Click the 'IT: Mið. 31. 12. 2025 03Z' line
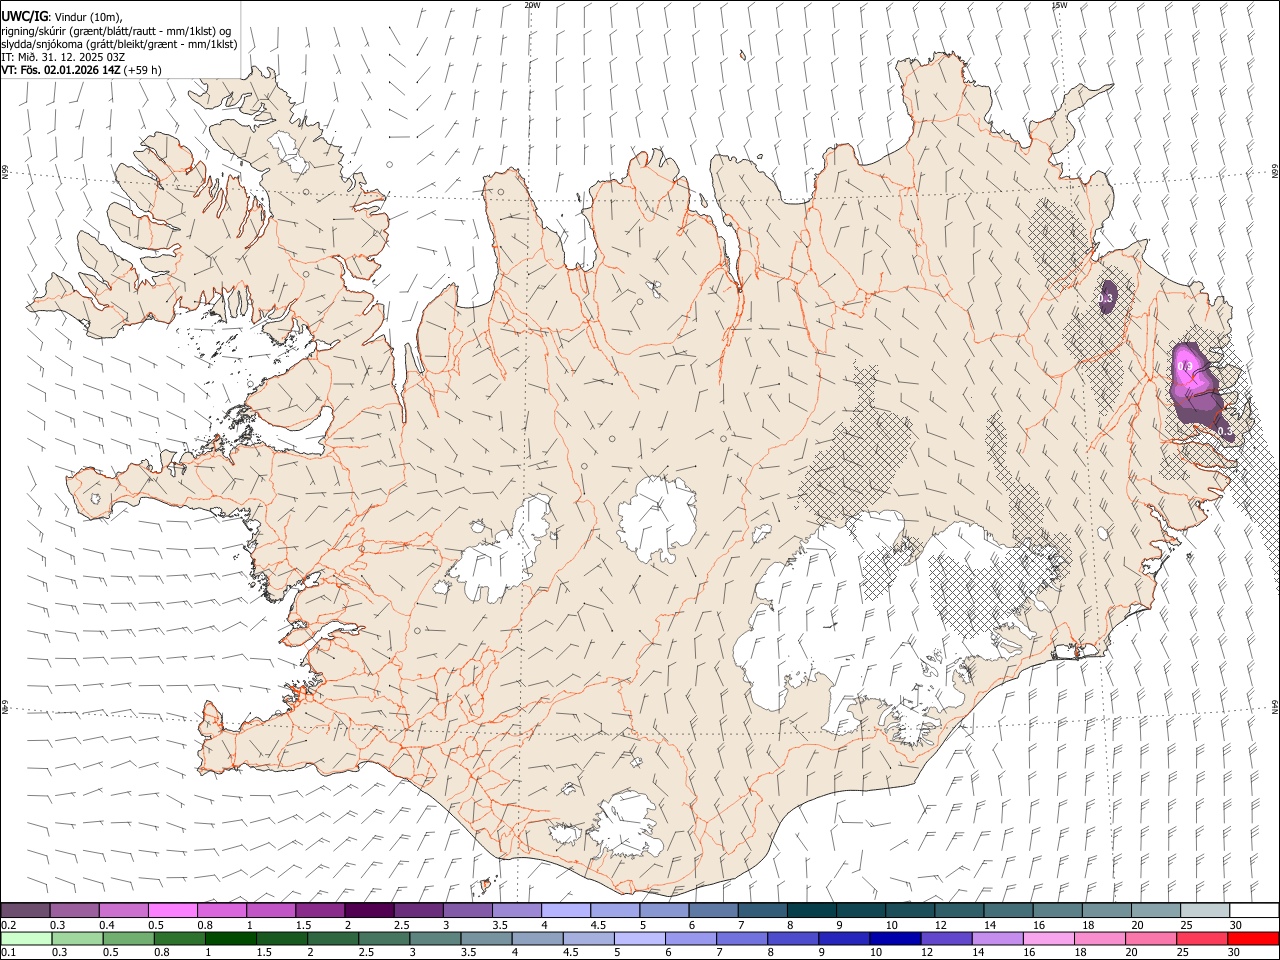1280x960 pixels. pyautogui.click(x=63, y=57)
